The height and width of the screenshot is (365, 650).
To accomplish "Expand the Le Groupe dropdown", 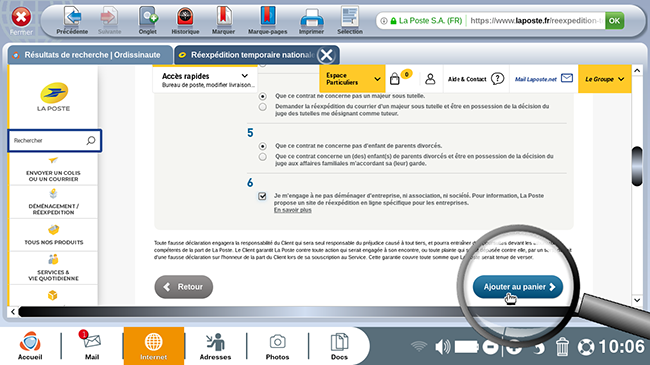I will 604,79.
